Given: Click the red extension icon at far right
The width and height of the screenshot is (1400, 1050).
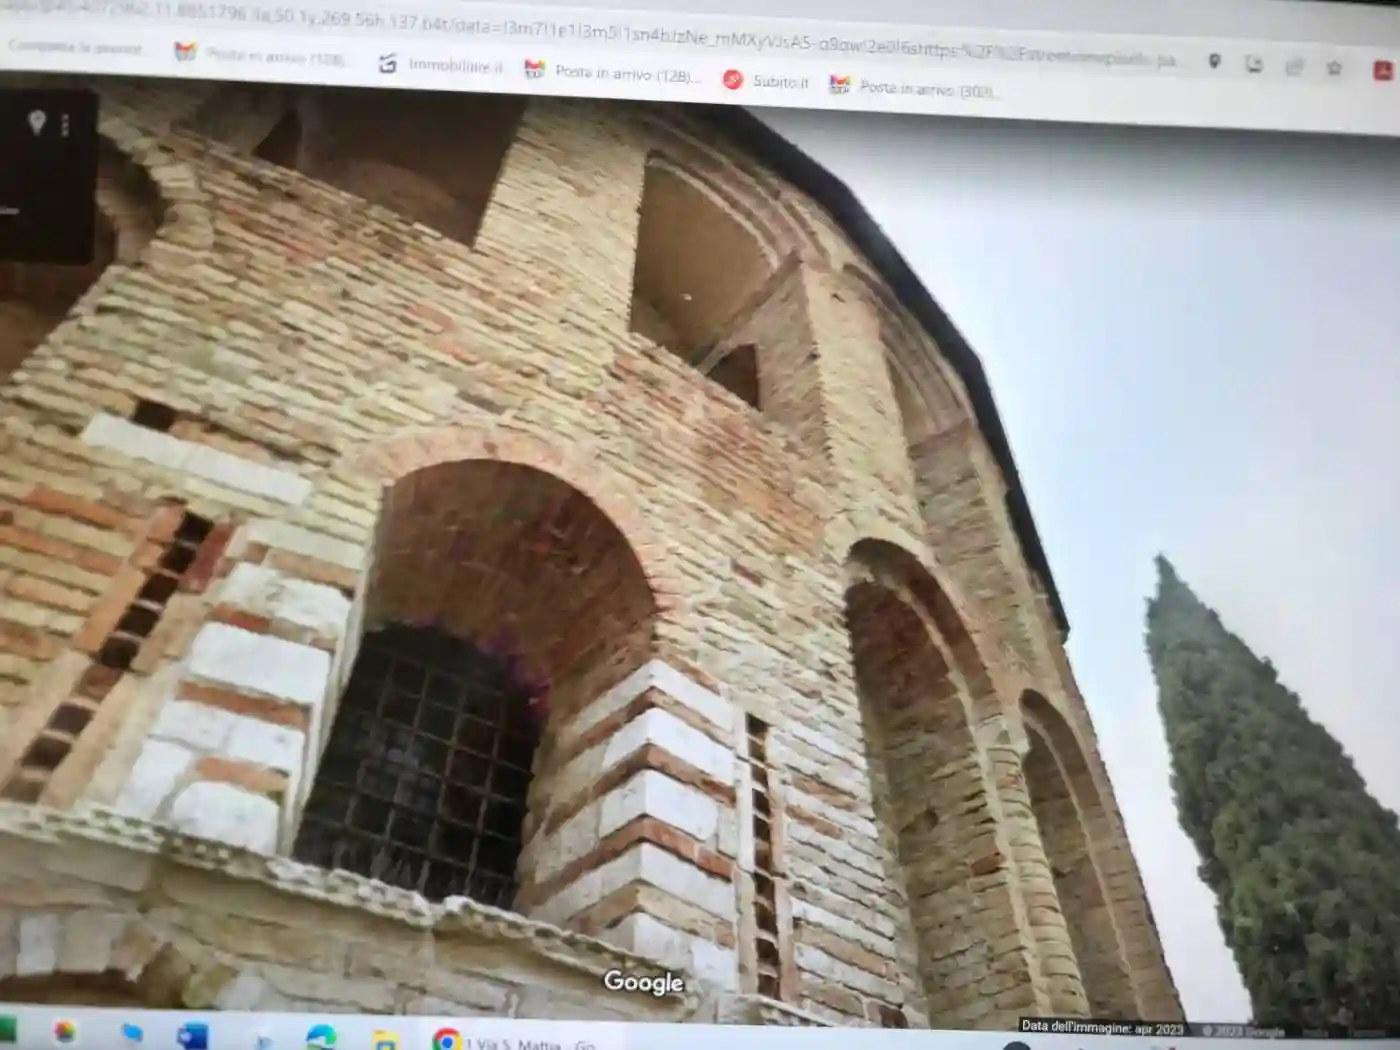Looking at the screenshot, I should coord(1383,70).
